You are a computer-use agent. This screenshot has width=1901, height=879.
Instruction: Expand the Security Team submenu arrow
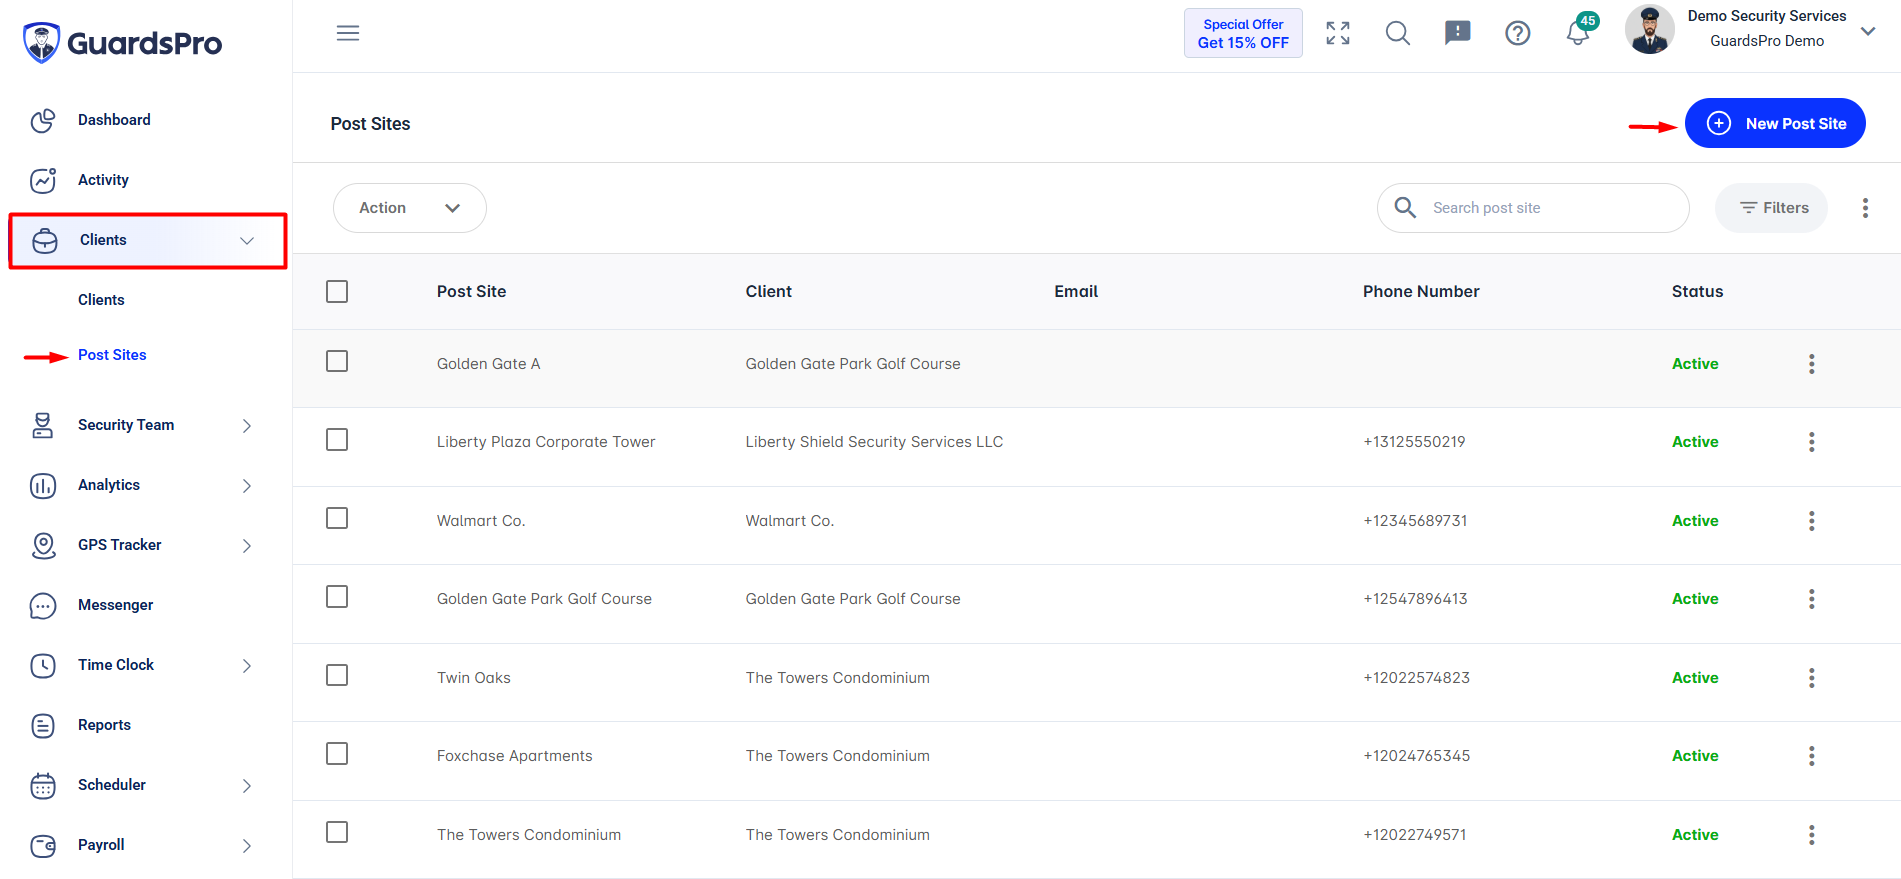click(x=247, y=426)
